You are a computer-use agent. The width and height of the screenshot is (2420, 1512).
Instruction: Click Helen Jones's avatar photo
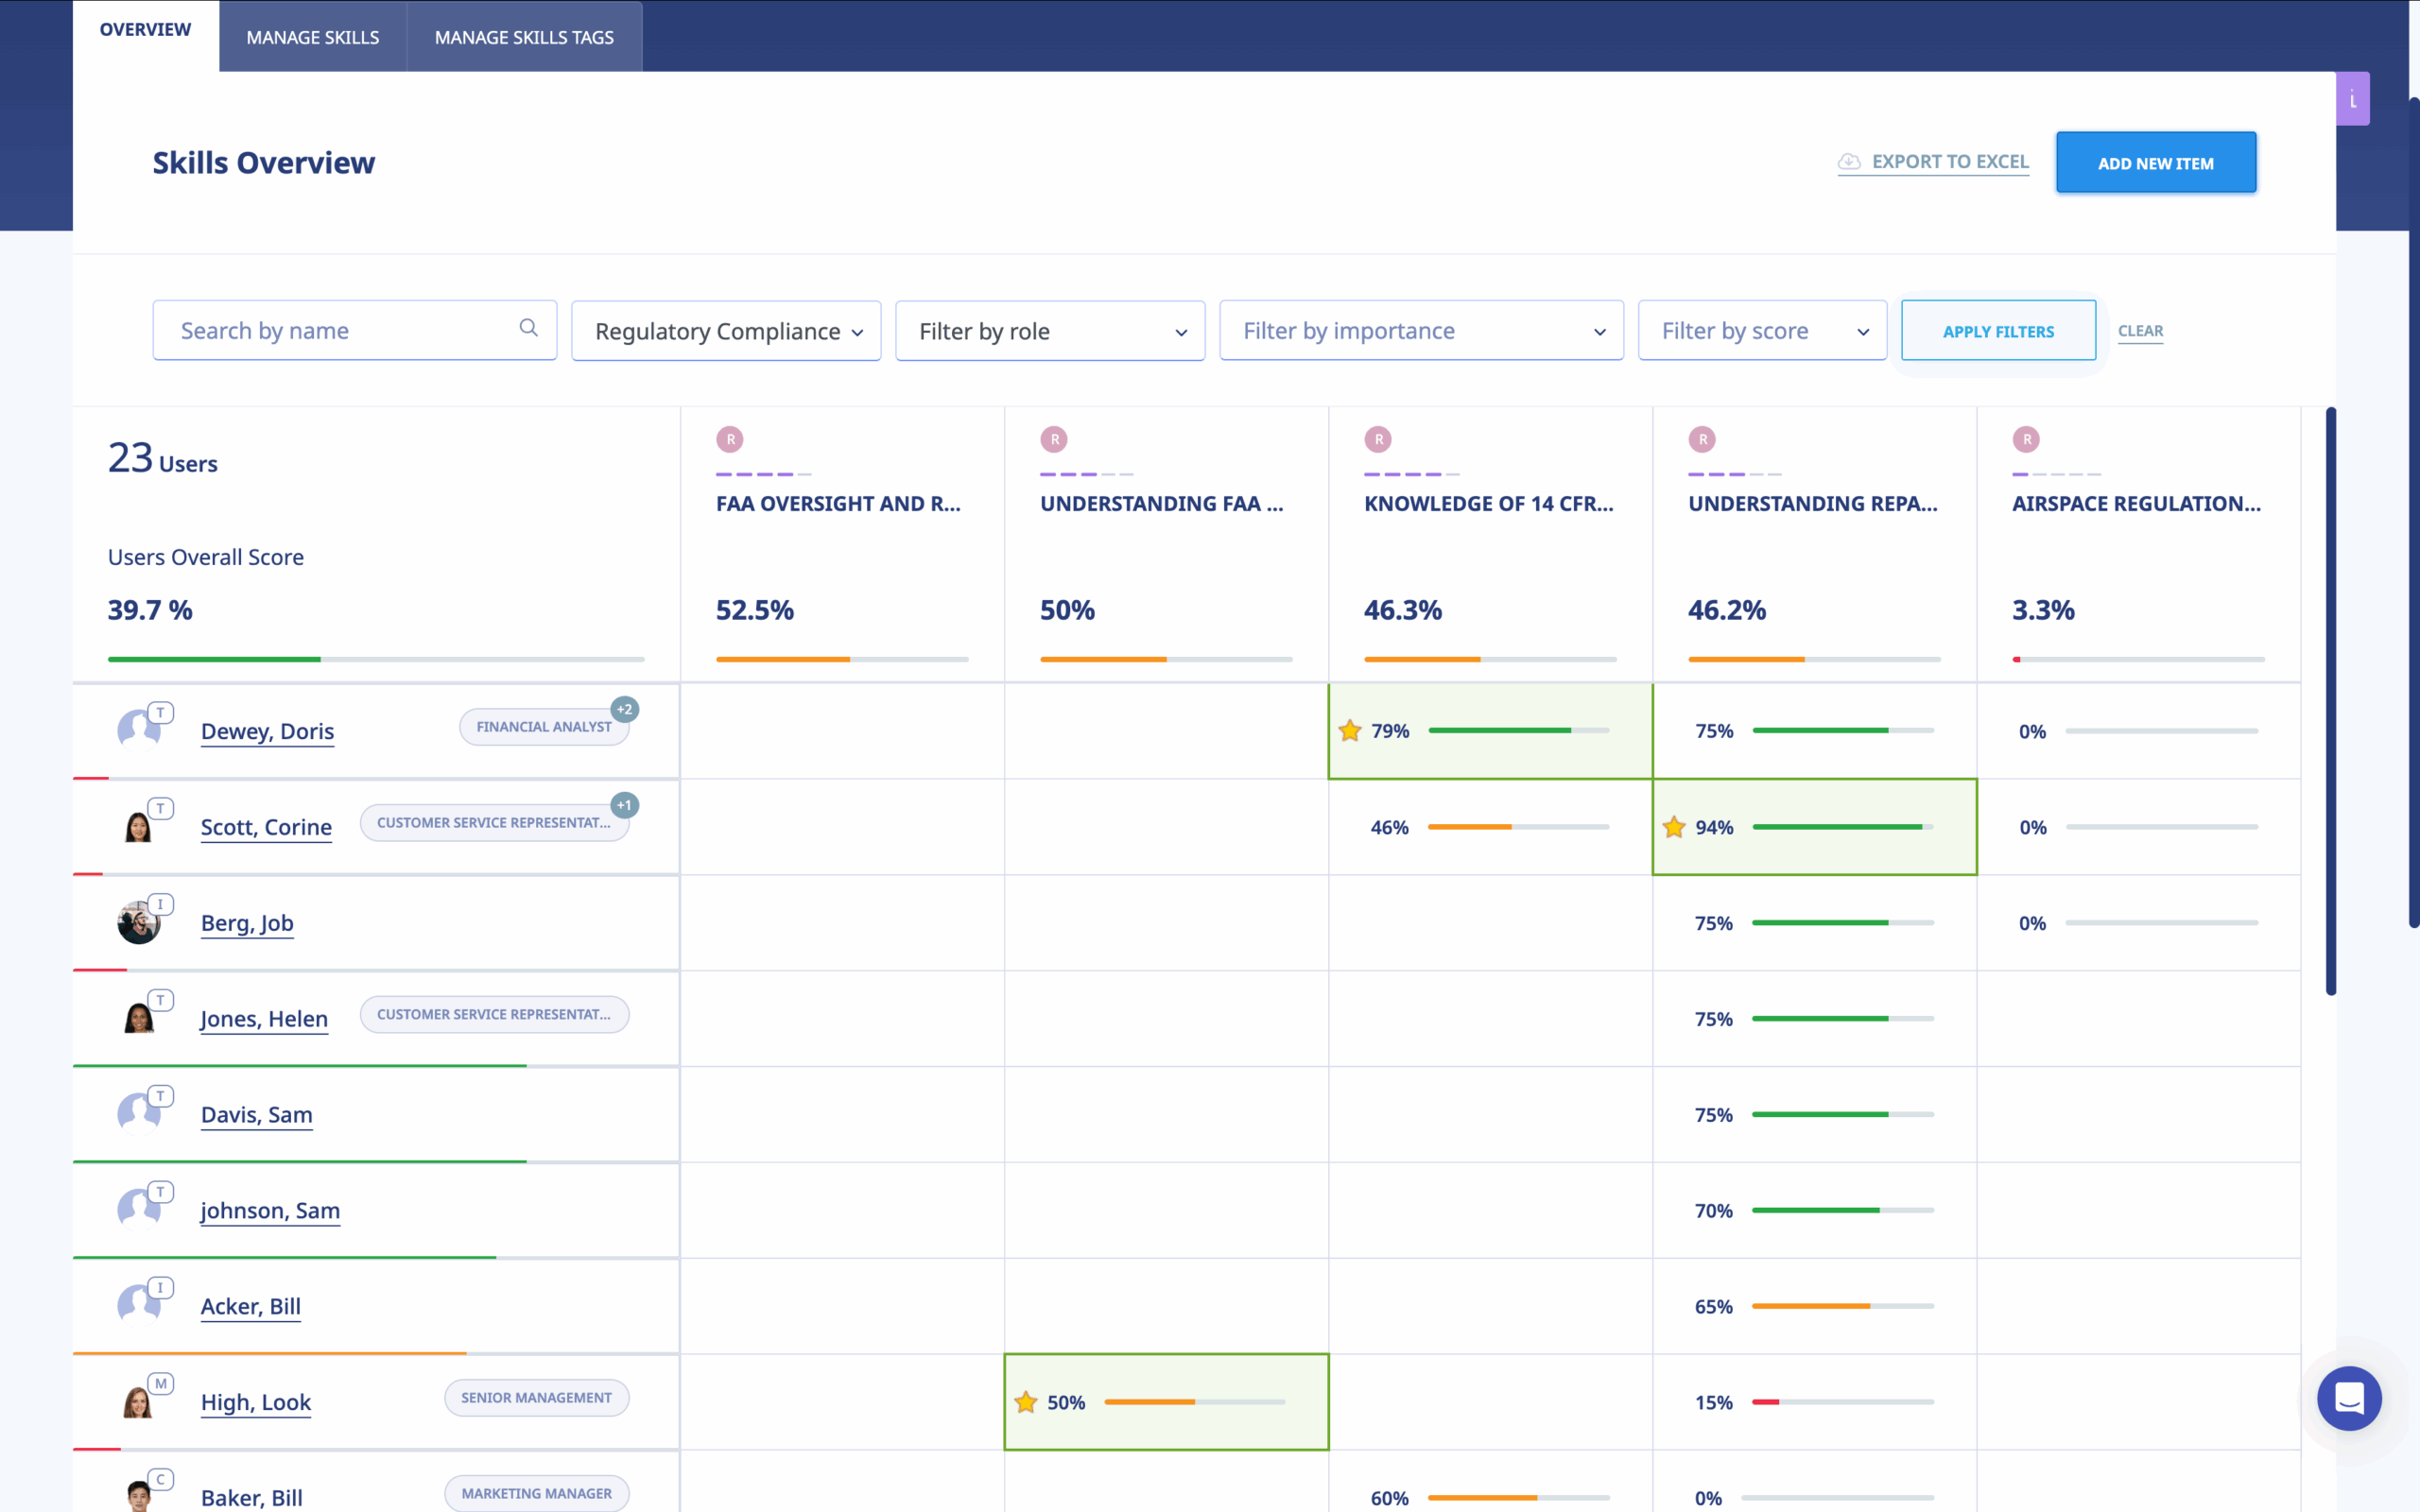coord(138,1018)
